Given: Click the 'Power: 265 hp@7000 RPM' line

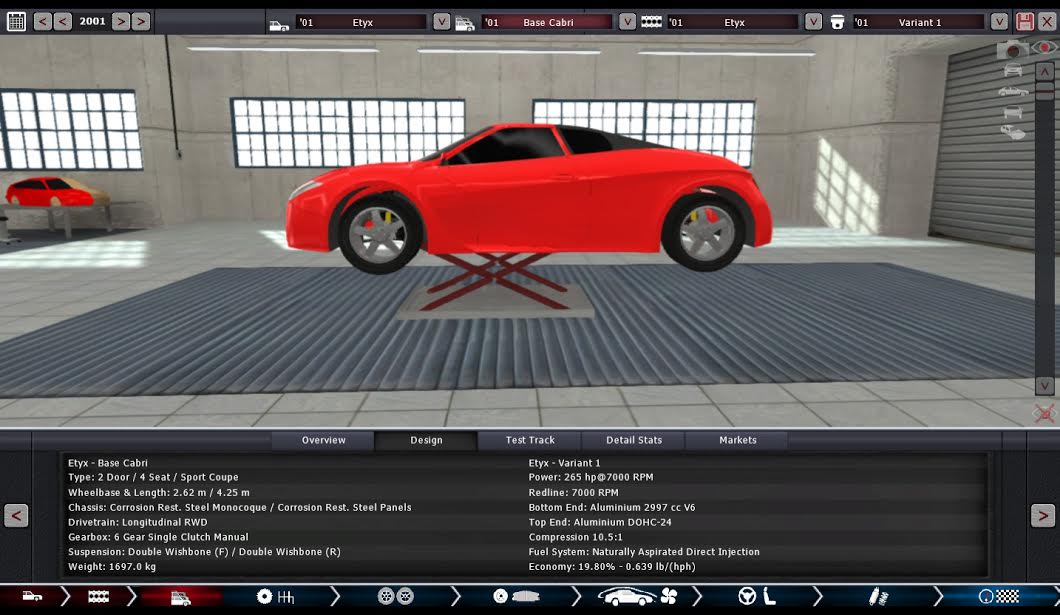Looking at the screenshot, I should pos(591,477).
